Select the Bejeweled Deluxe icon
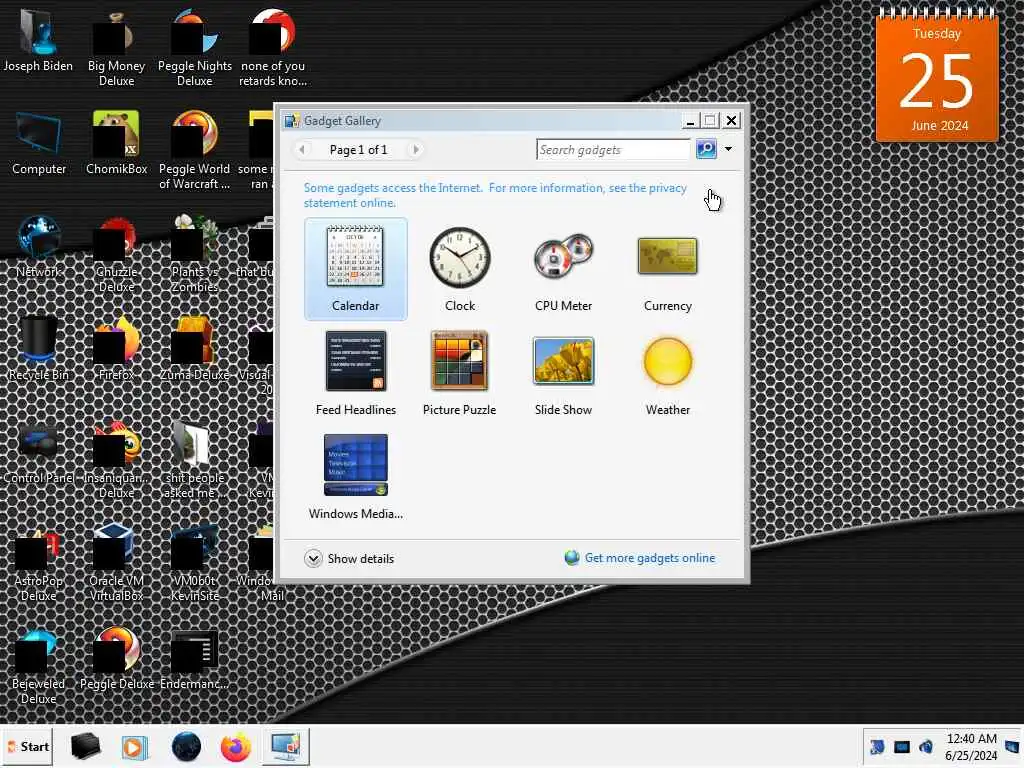1024x768 pixels. point(39,666)
